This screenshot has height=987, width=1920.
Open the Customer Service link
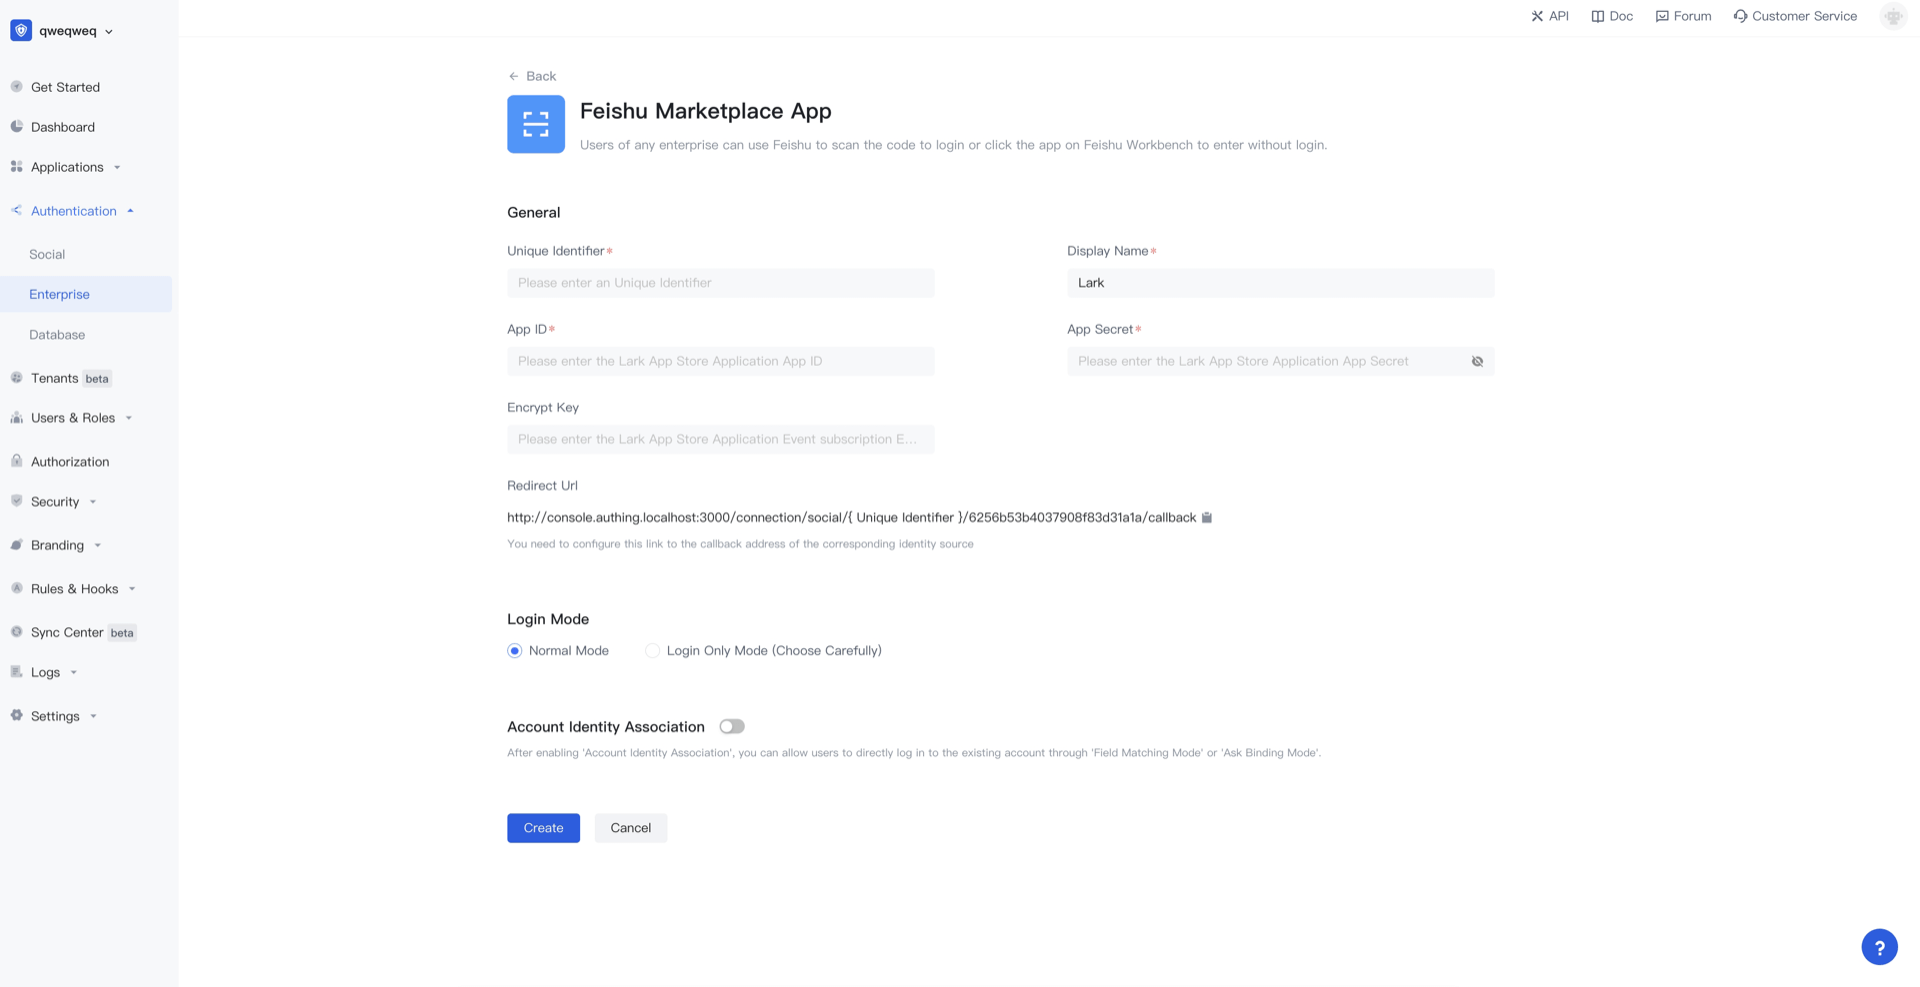pos(1795,16)
